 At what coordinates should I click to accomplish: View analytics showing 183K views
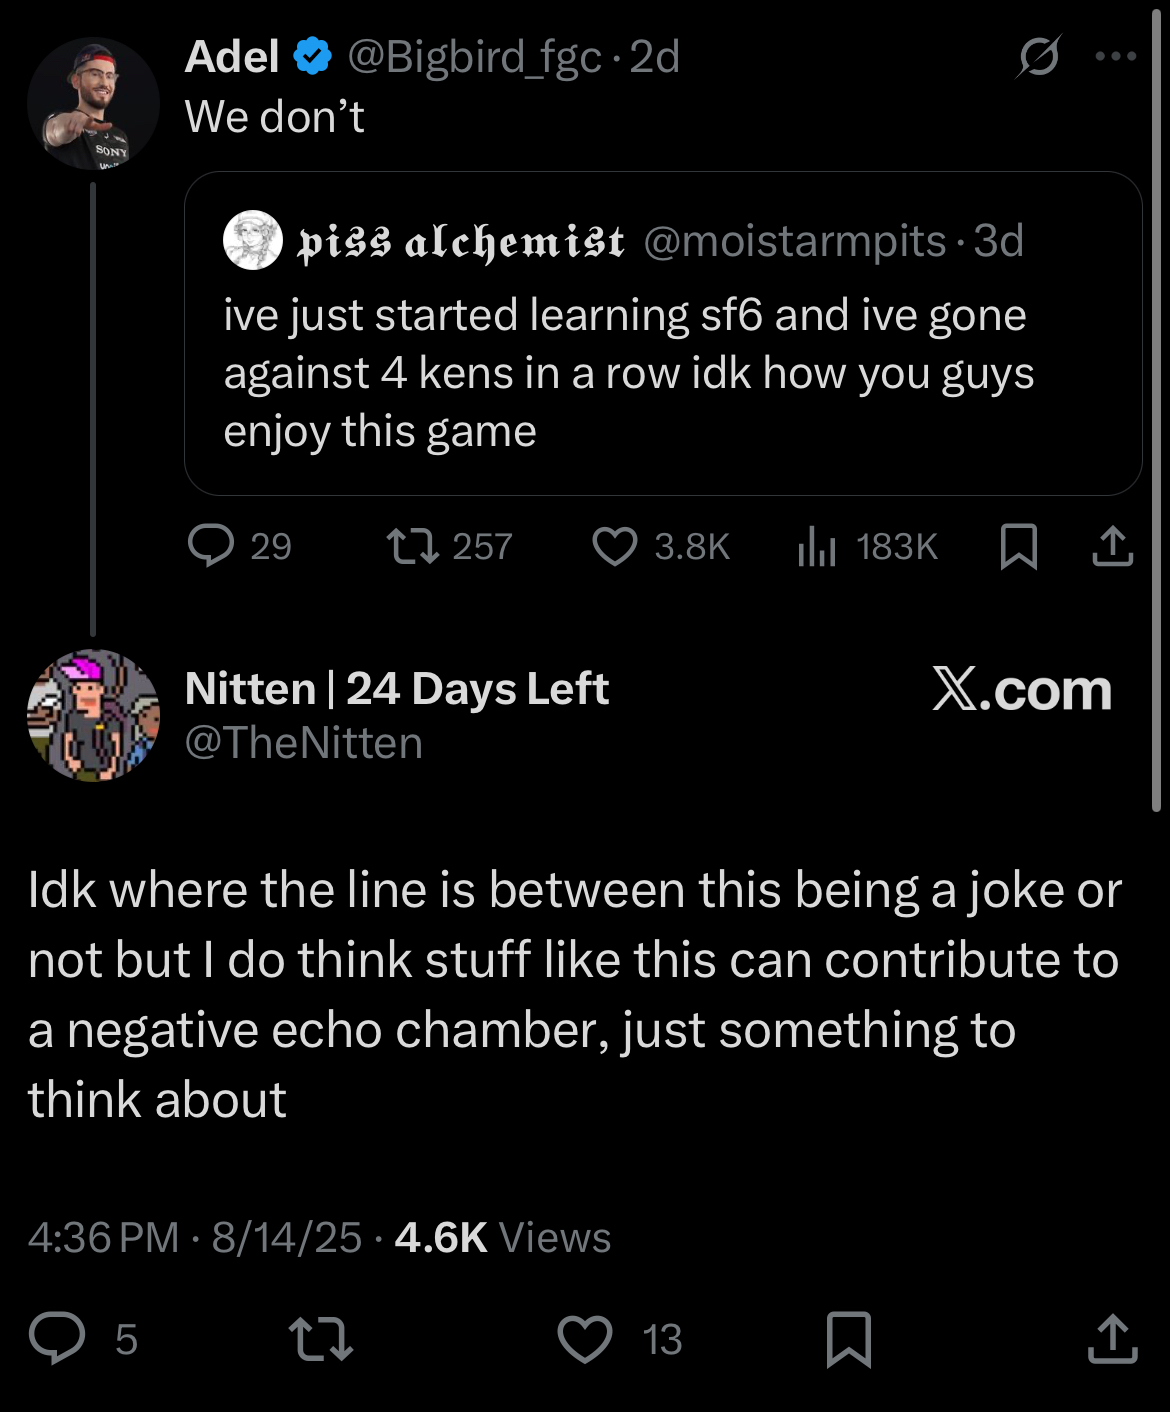pos(817,547)
